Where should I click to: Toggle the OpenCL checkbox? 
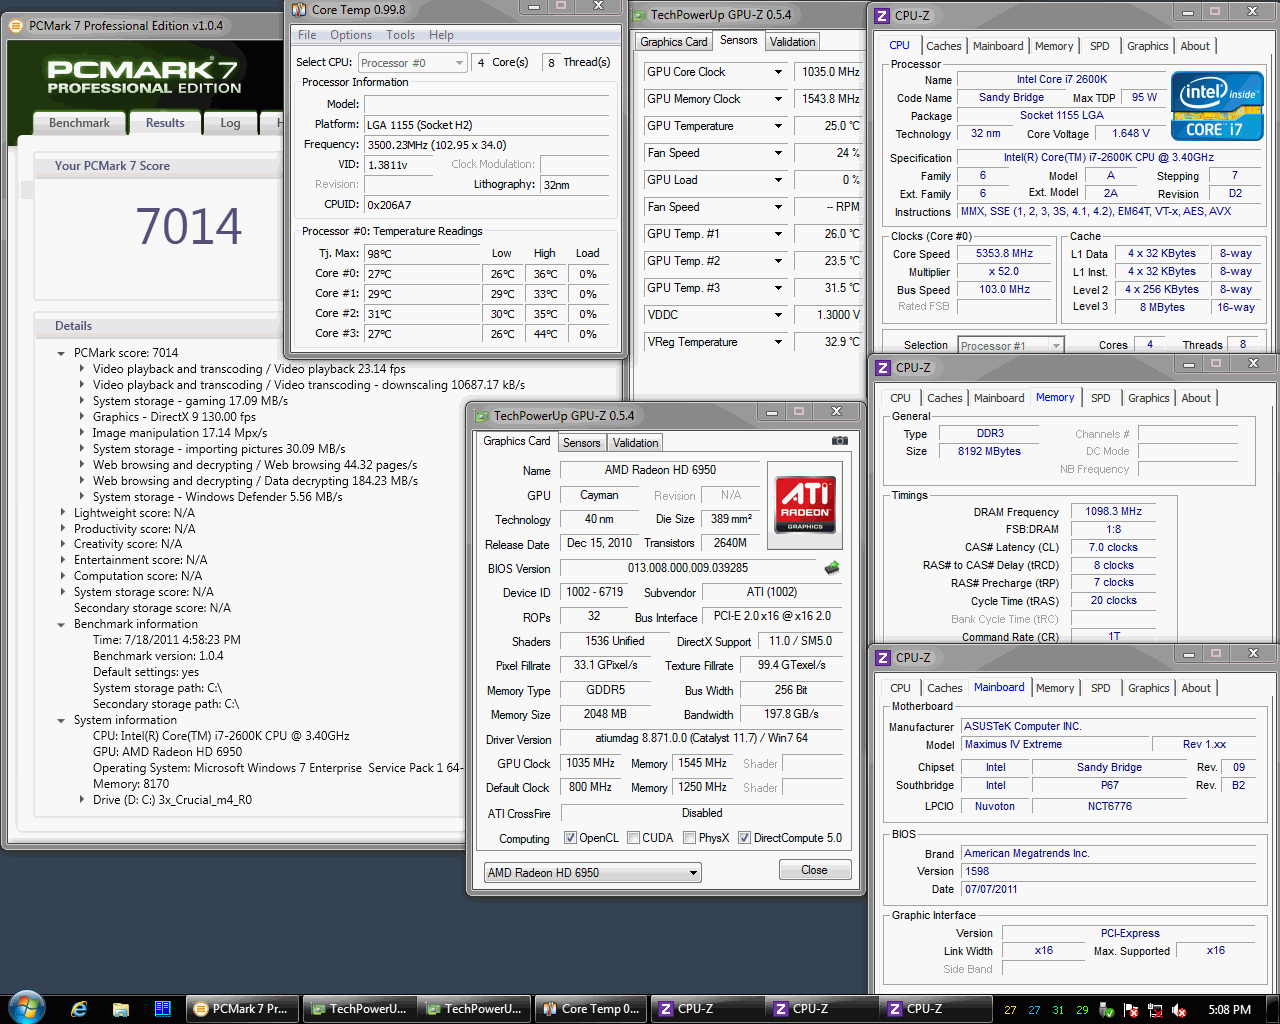tap(570, 838)
